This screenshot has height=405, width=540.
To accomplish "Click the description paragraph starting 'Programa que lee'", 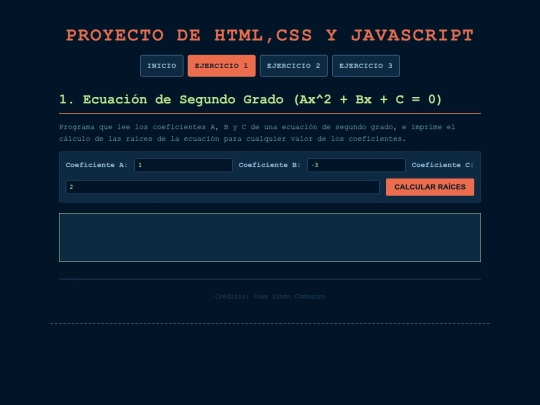I will click(257, 133).
